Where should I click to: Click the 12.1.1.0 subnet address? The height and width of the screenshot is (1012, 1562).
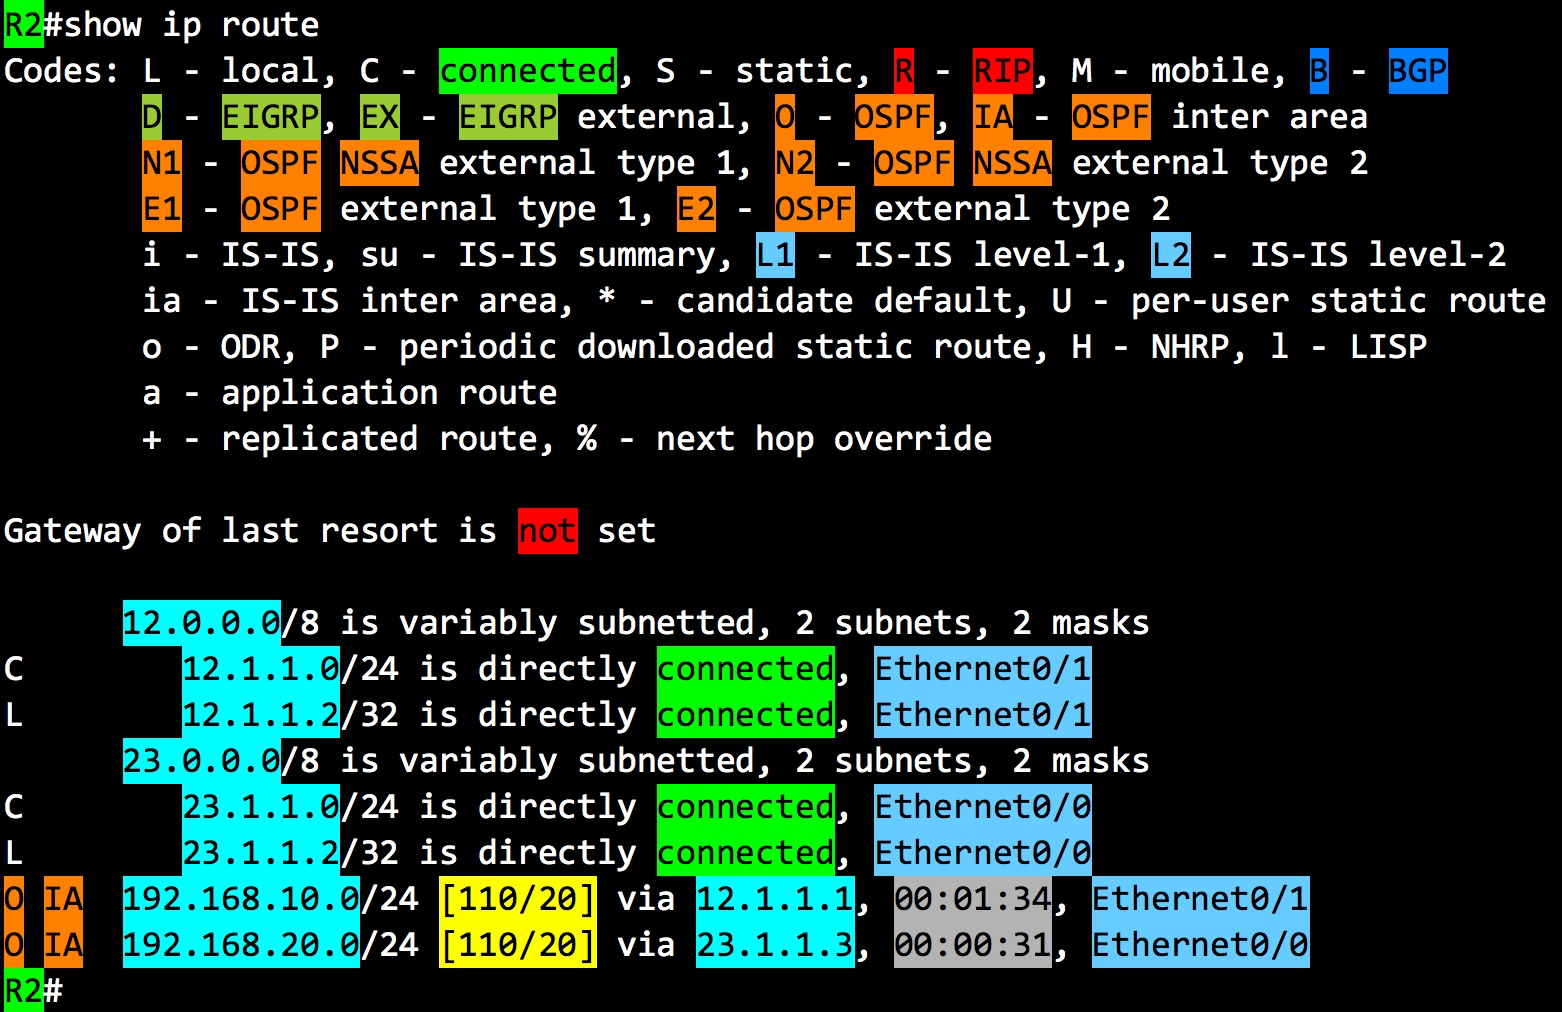pyautogui.click(x=261, y=669)
